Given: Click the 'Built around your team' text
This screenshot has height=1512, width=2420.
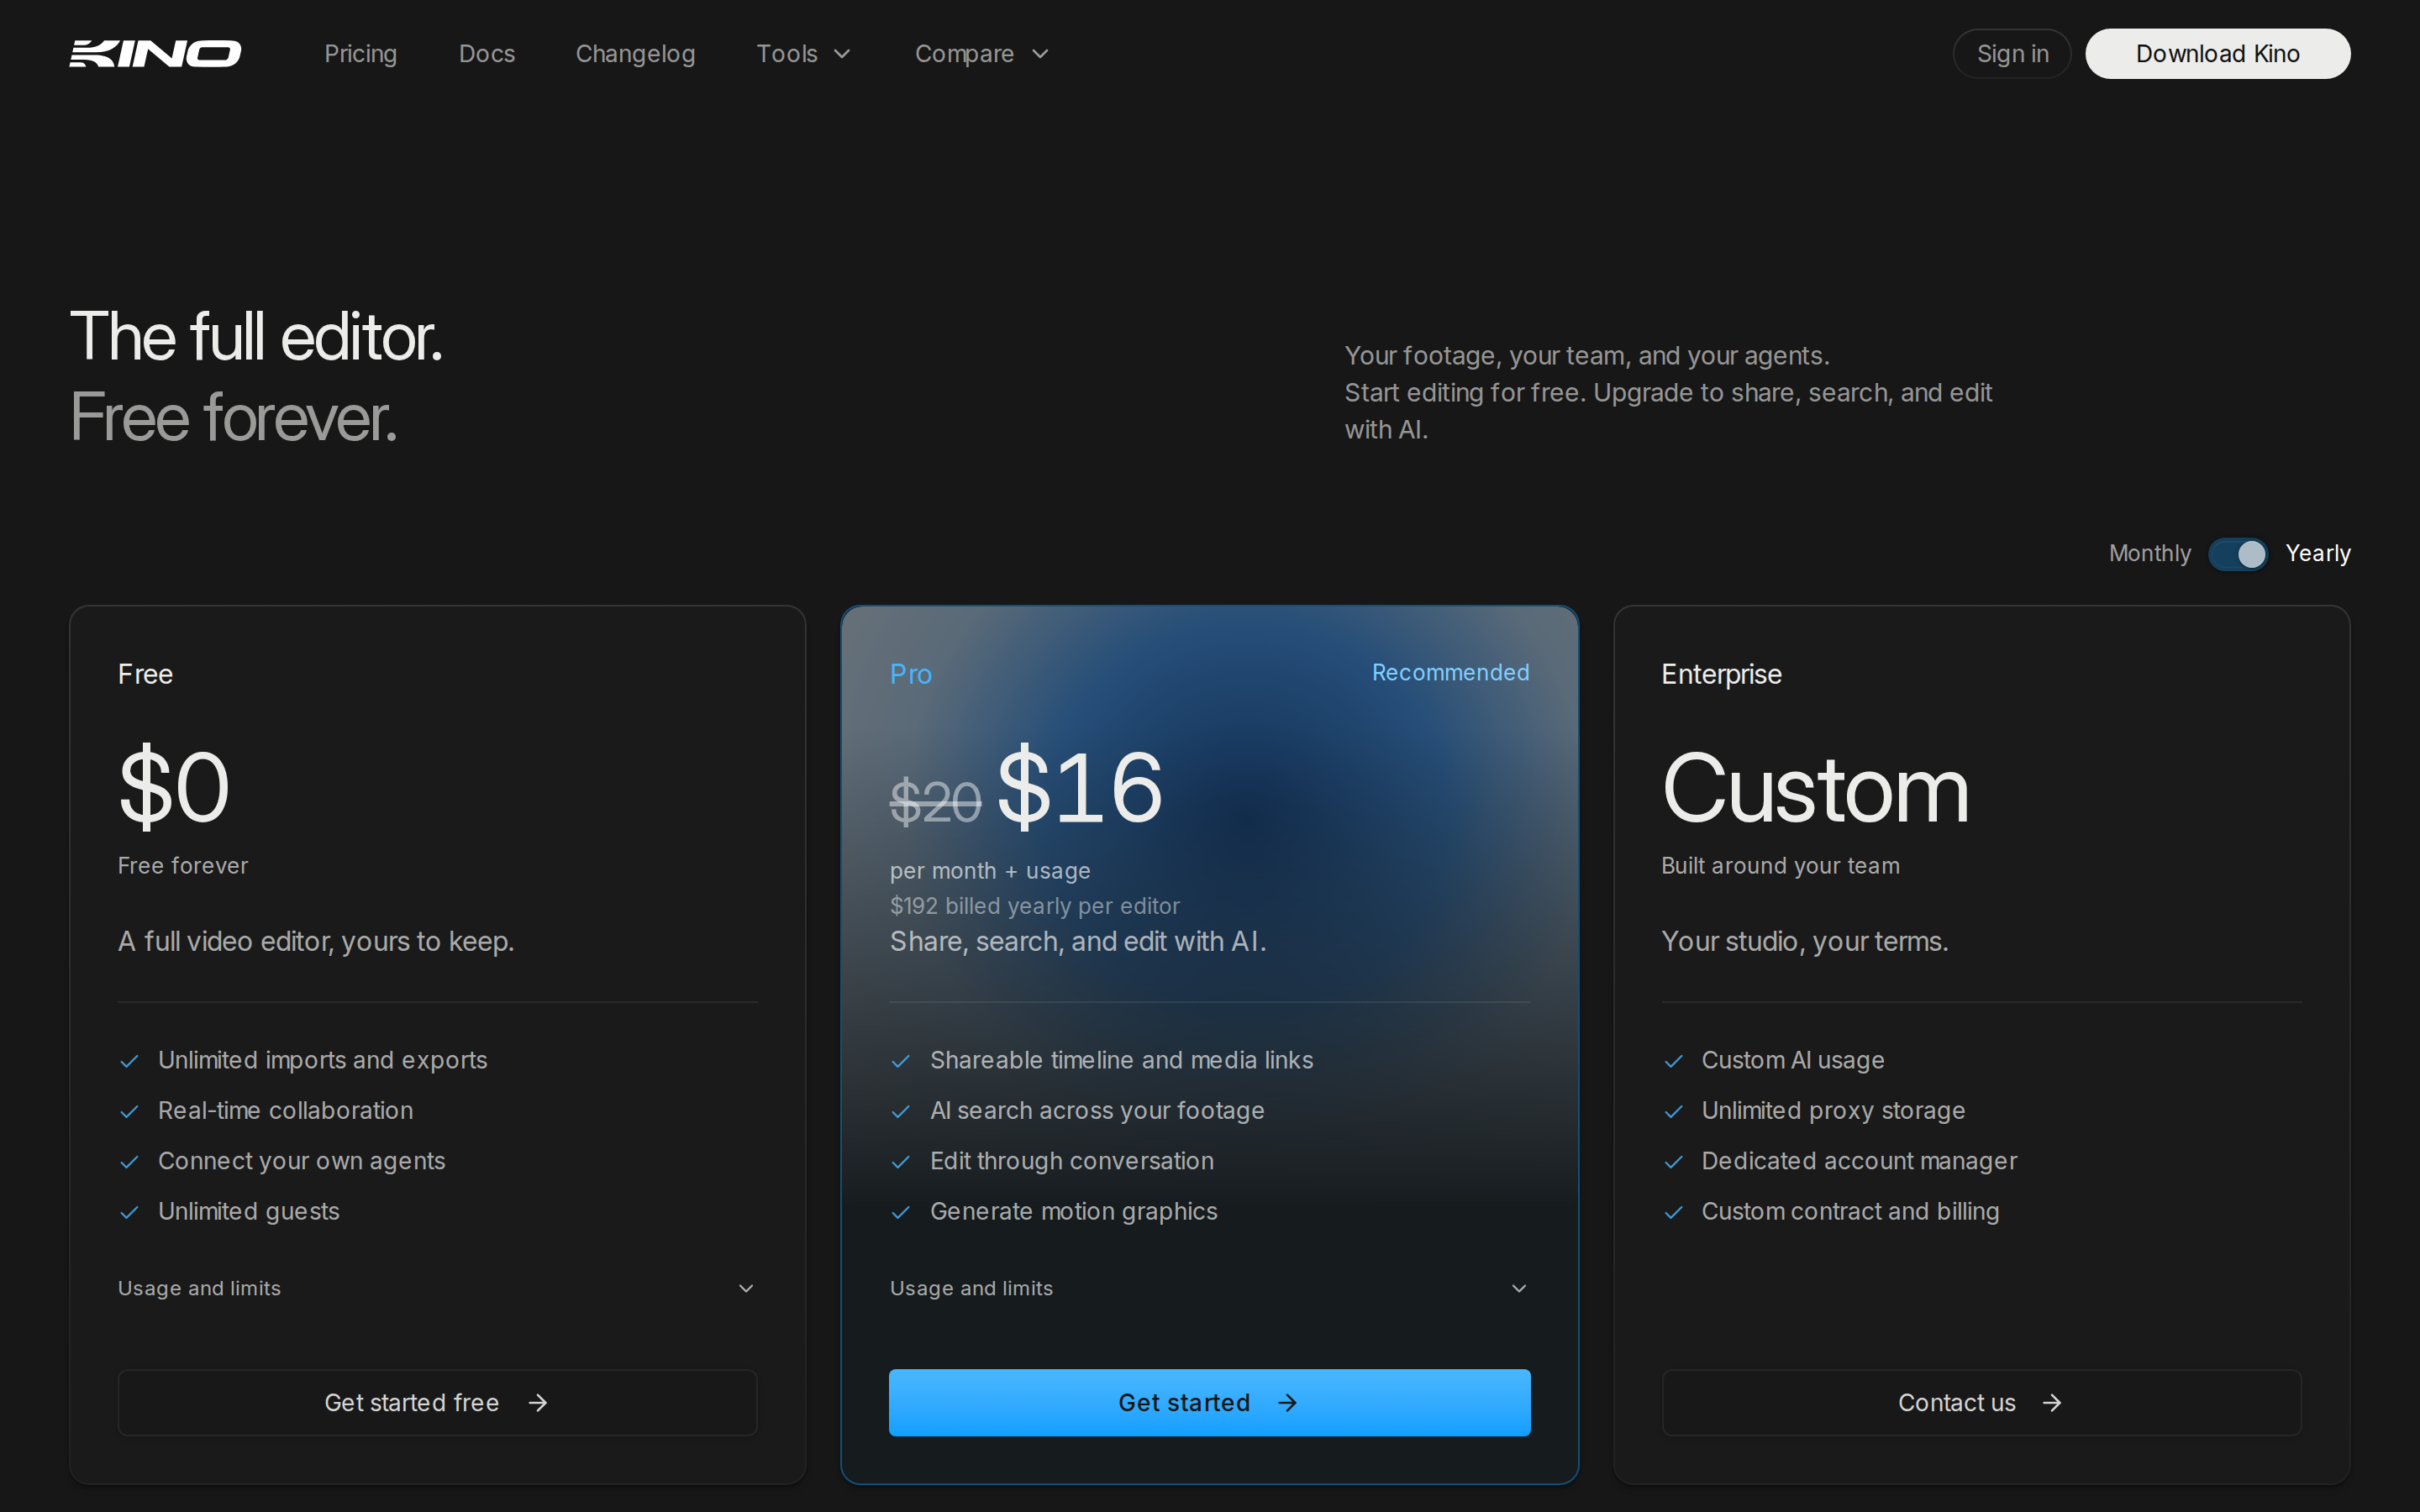Looking at the screenshot, I should [1780, 866].
